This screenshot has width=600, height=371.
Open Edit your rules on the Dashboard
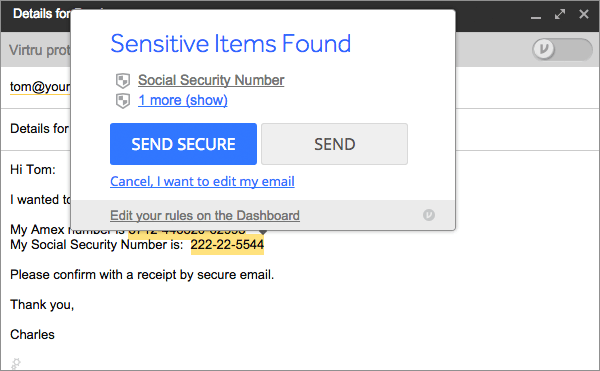pos(205,215)
